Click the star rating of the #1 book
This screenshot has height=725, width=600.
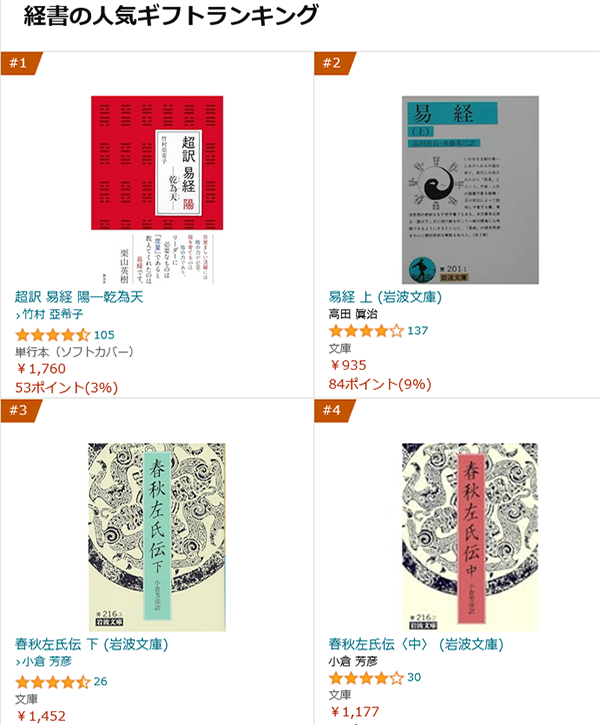[x=52, y=335]
